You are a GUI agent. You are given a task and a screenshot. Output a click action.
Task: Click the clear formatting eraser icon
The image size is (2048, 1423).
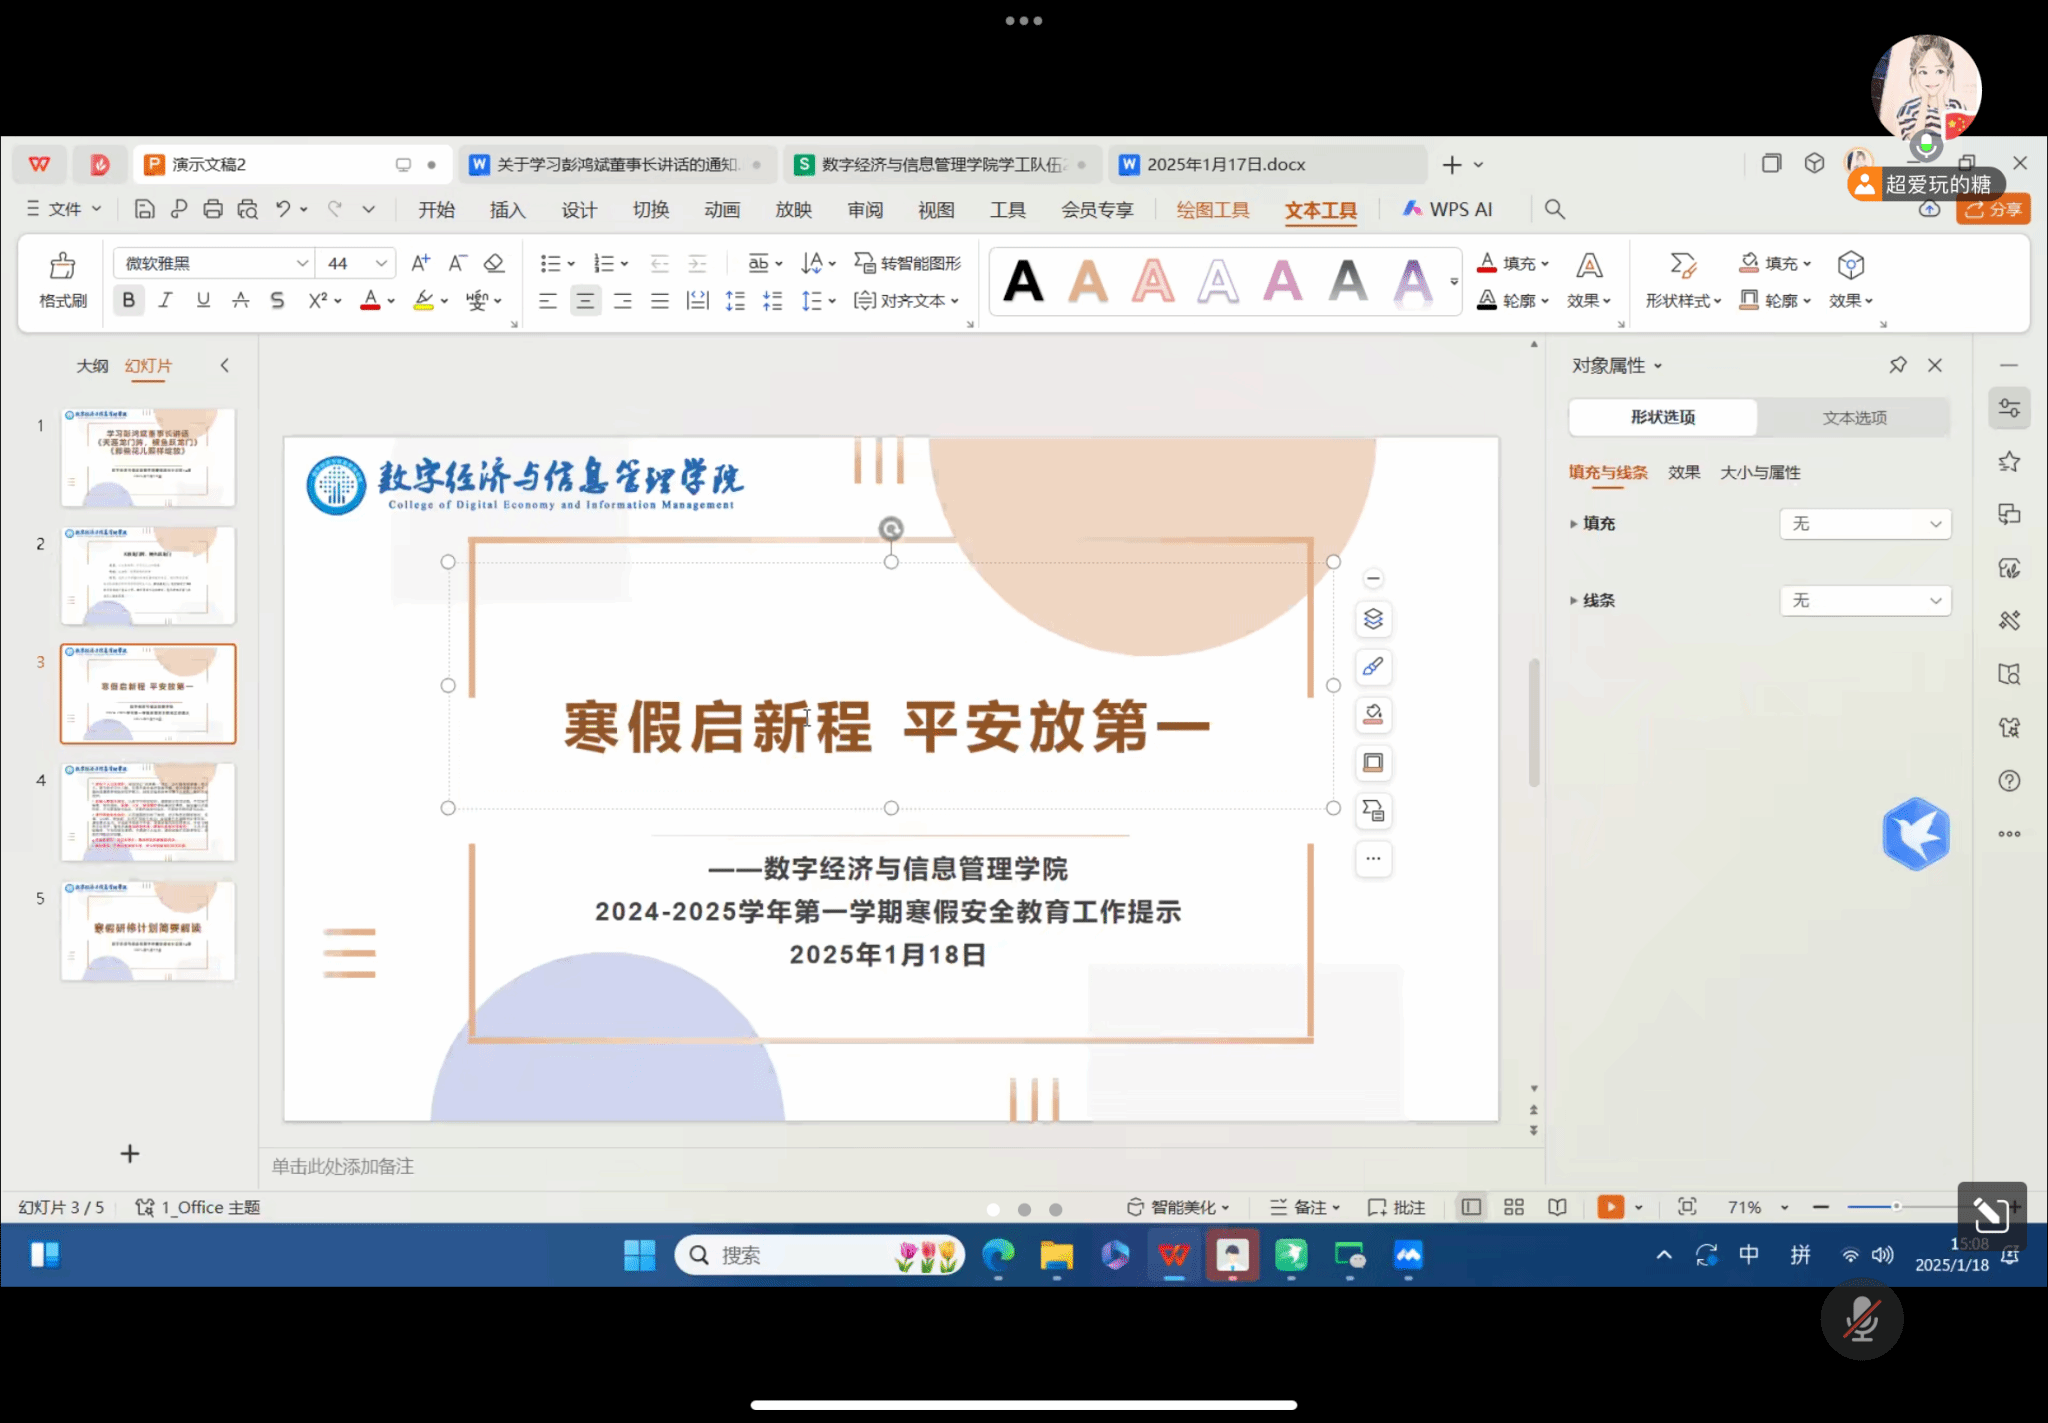coord(494,263)
